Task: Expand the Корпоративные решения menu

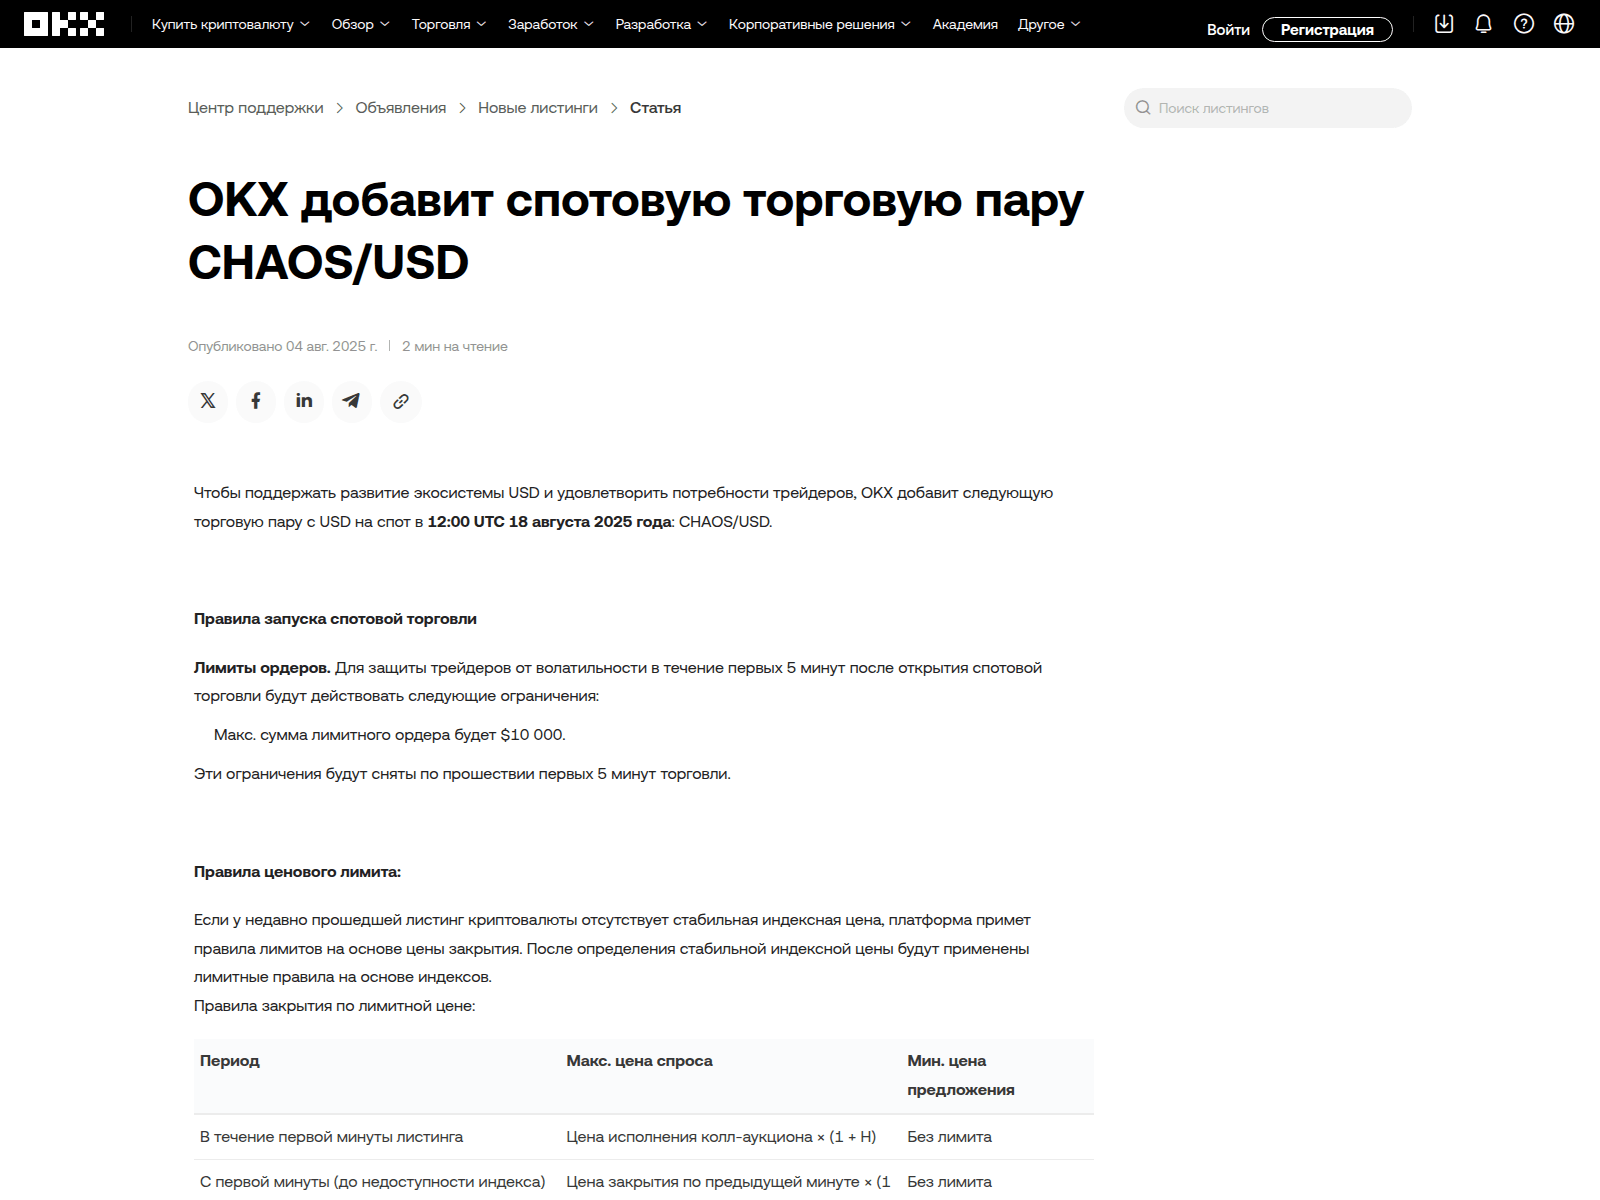Action: pyautogui.click(x=819, y=24)
